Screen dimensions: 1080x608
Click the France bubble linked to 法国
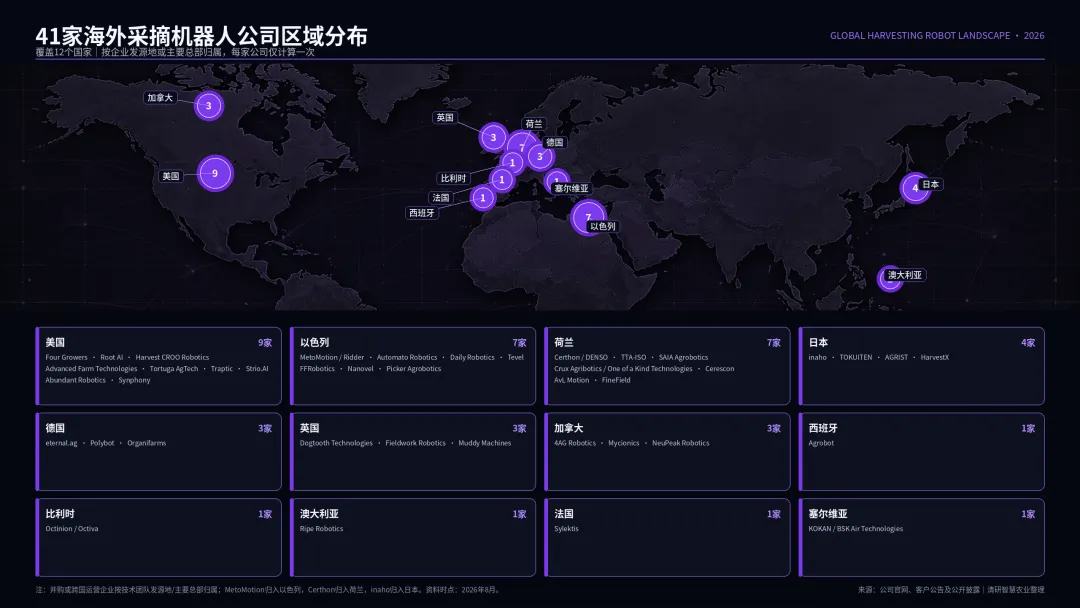coord(501,180)
